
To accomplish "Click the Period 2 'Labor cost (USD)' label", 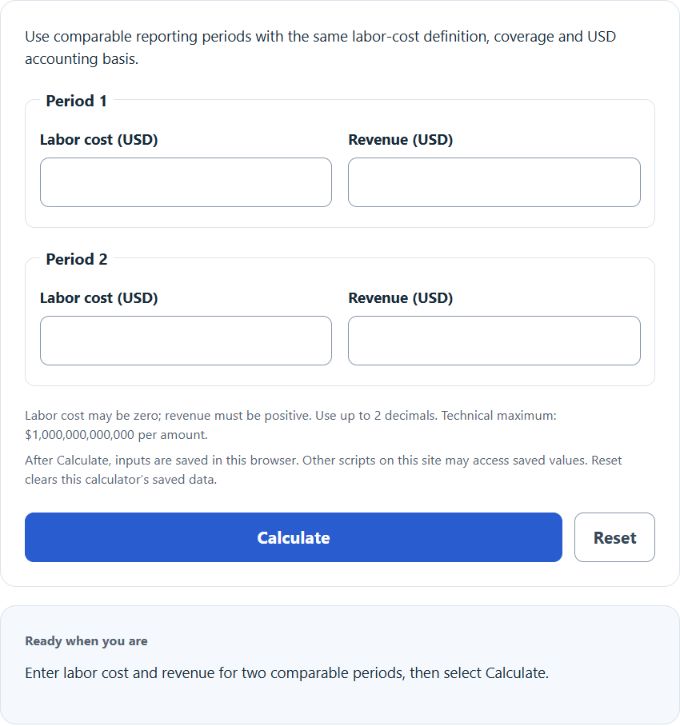I will (x=99, y=298).
